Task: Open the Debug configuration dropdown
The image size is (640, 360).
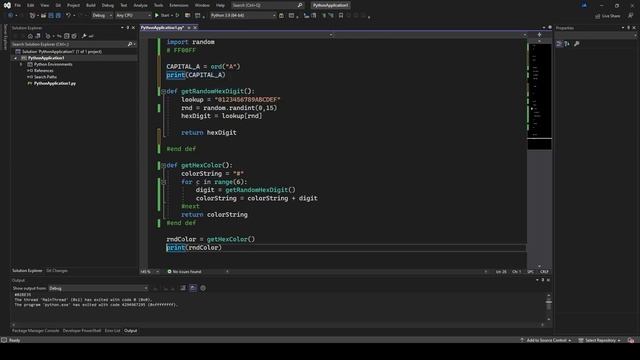Action: [102, 16]
